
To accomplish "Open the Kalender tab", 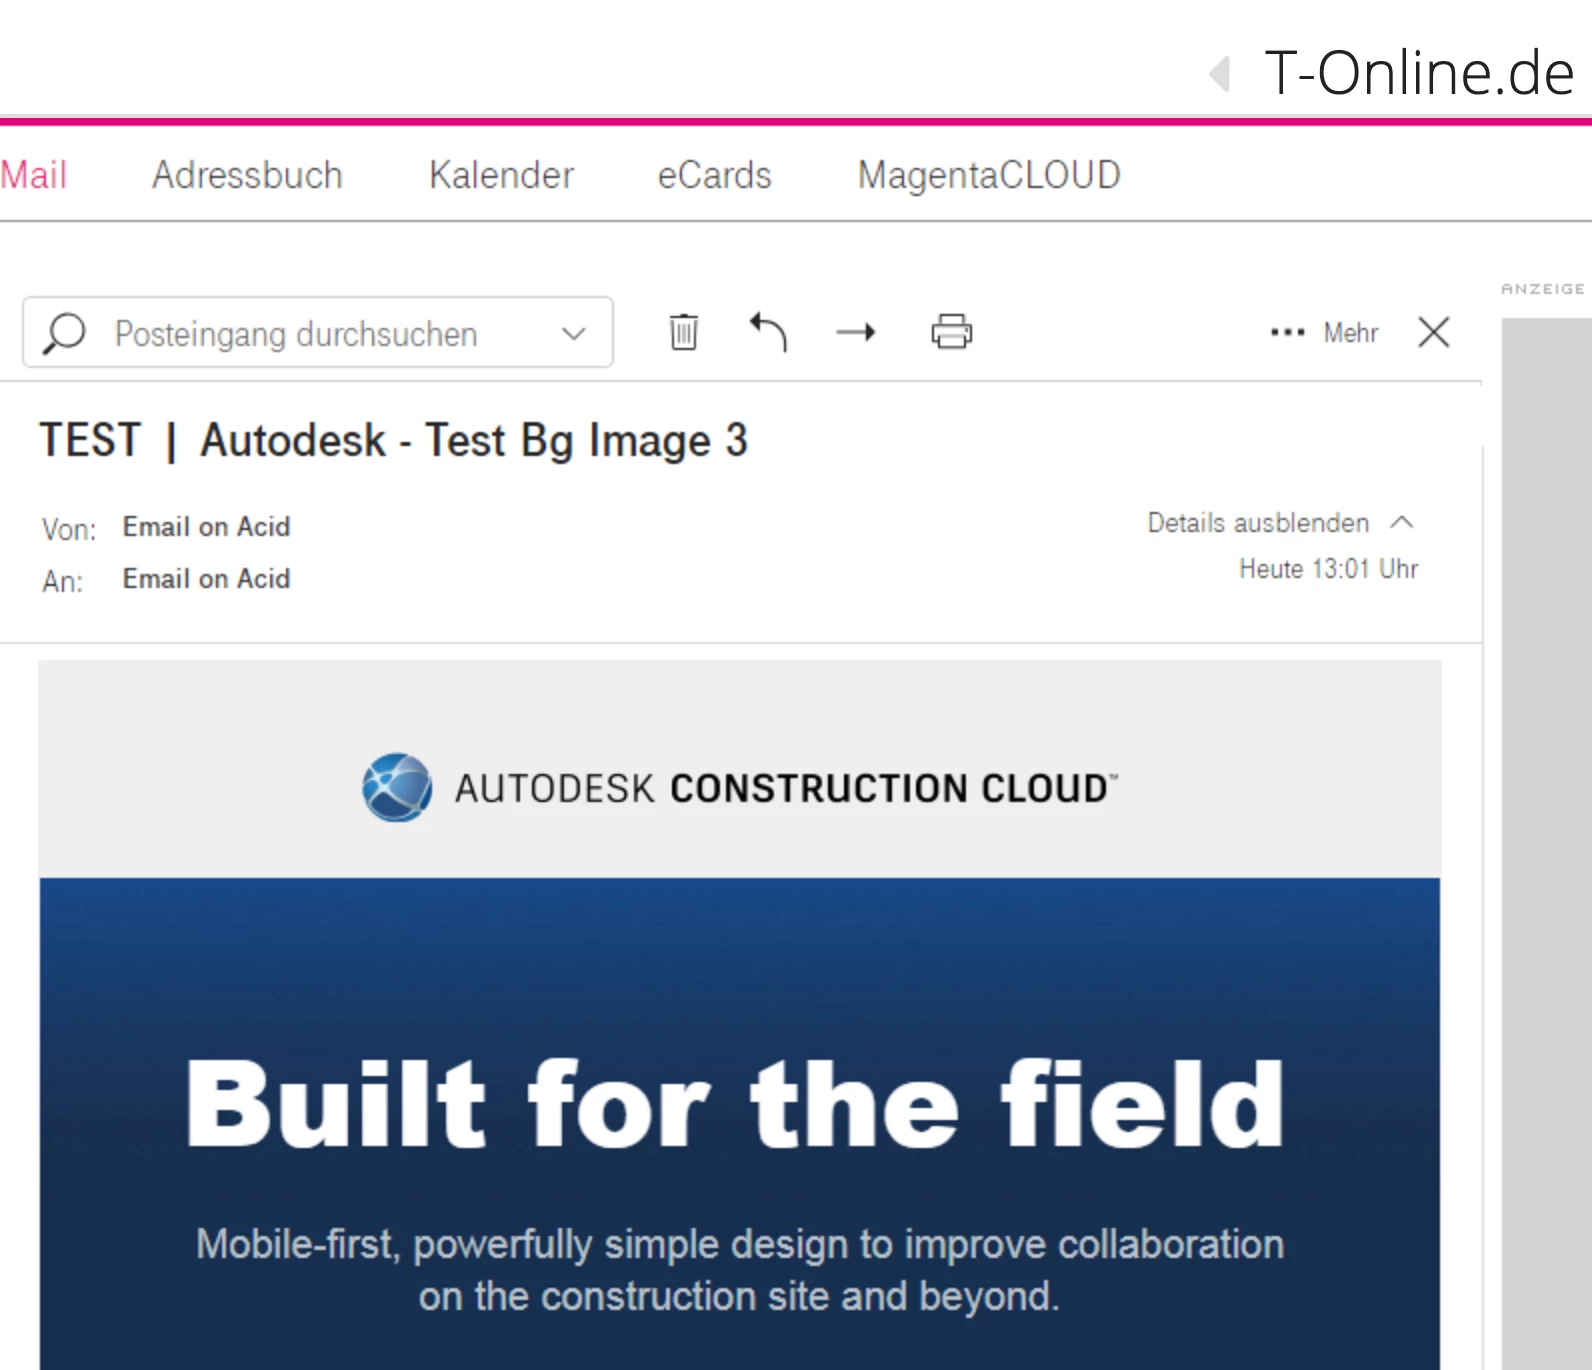I will [501, 175].
